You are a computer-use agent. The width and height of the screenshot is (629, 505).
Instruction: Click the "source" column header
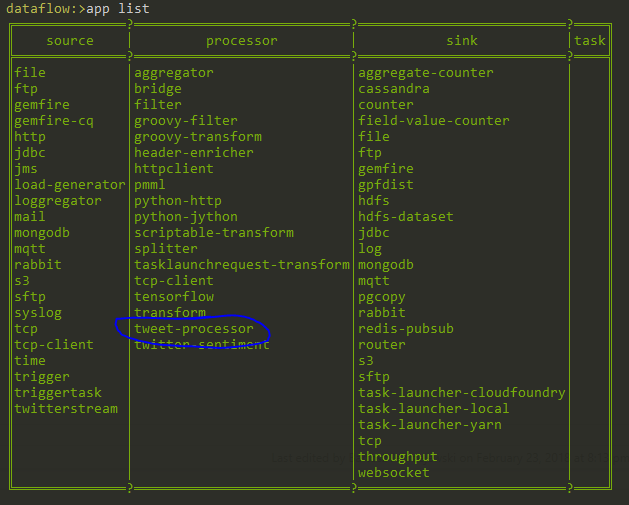tap(70, 41)
